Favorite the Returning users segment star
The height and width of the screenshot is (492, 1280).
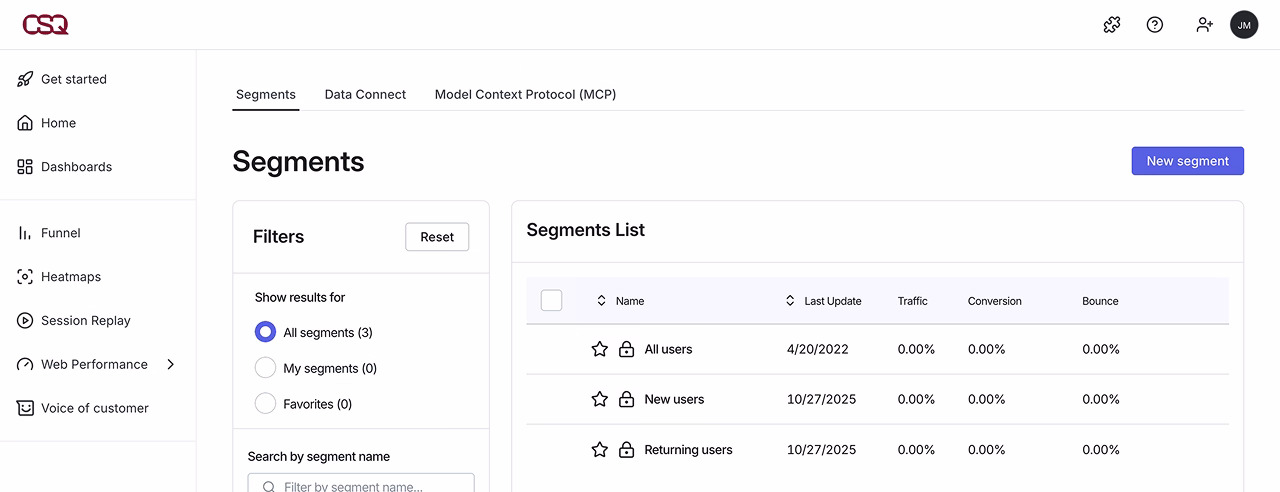pos(600,450)
